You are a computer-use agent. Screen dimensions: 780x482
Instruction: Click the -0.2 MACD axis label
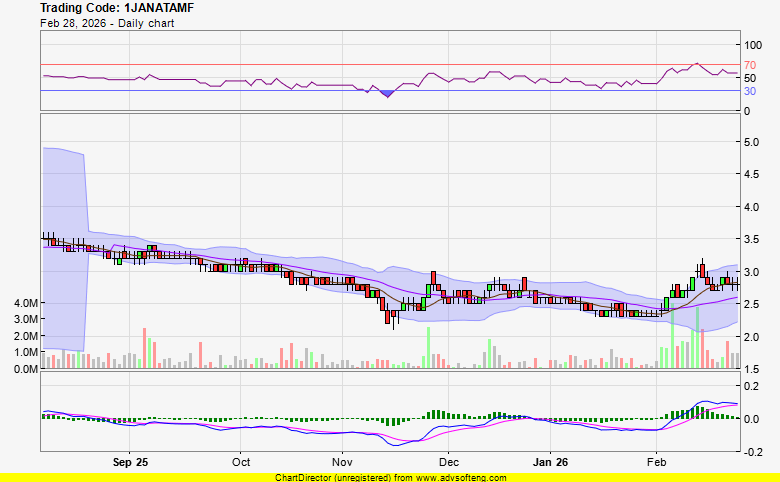click(752, 452)
